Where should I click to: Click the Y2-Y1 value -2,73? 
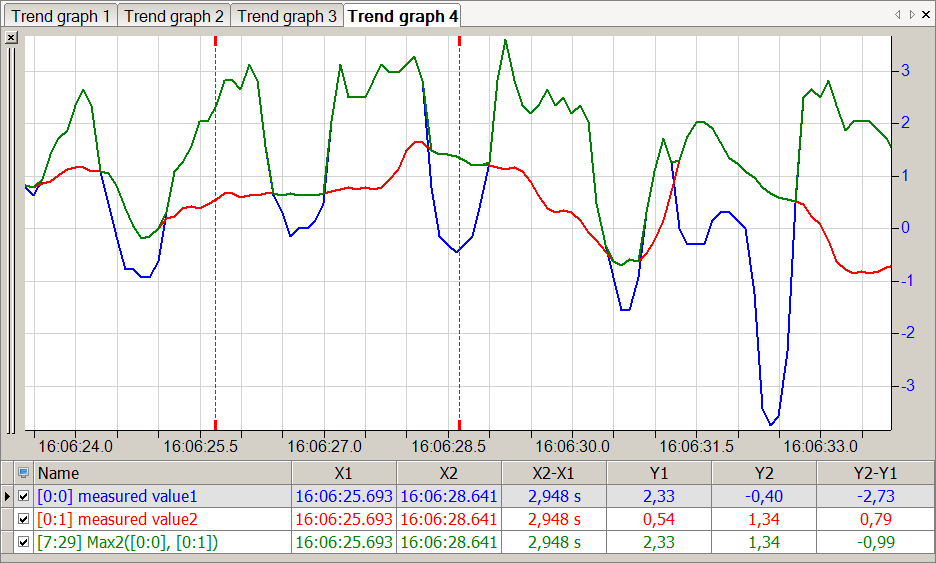coord(876,496)
